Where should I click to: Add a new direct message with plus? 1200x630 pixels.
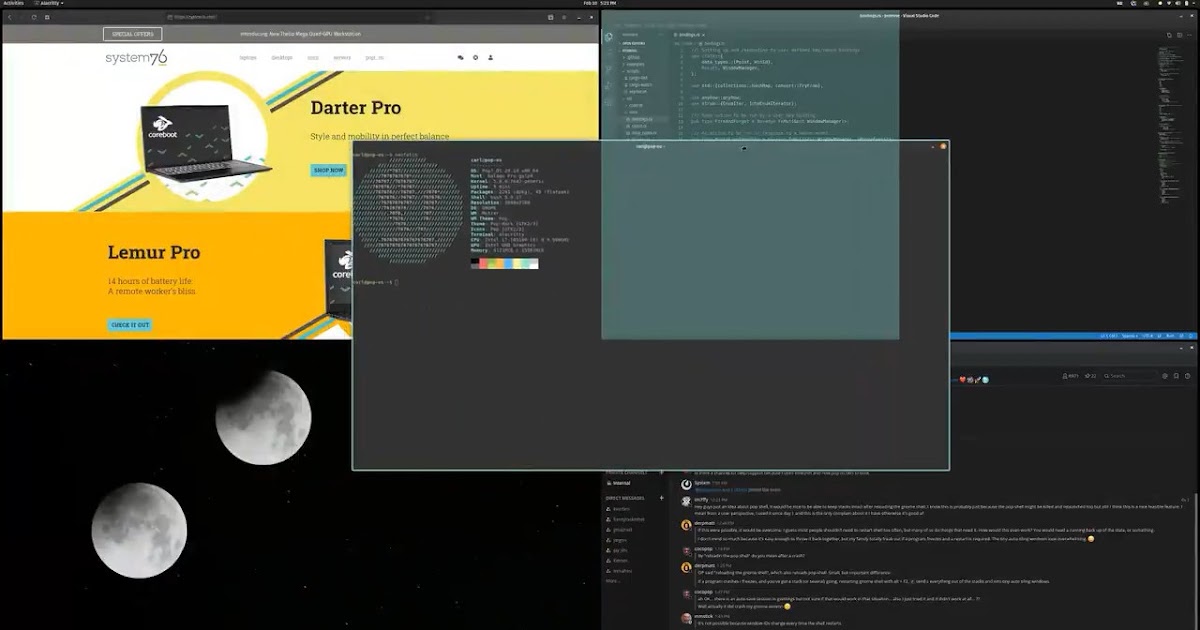click(x=661, y=497)
